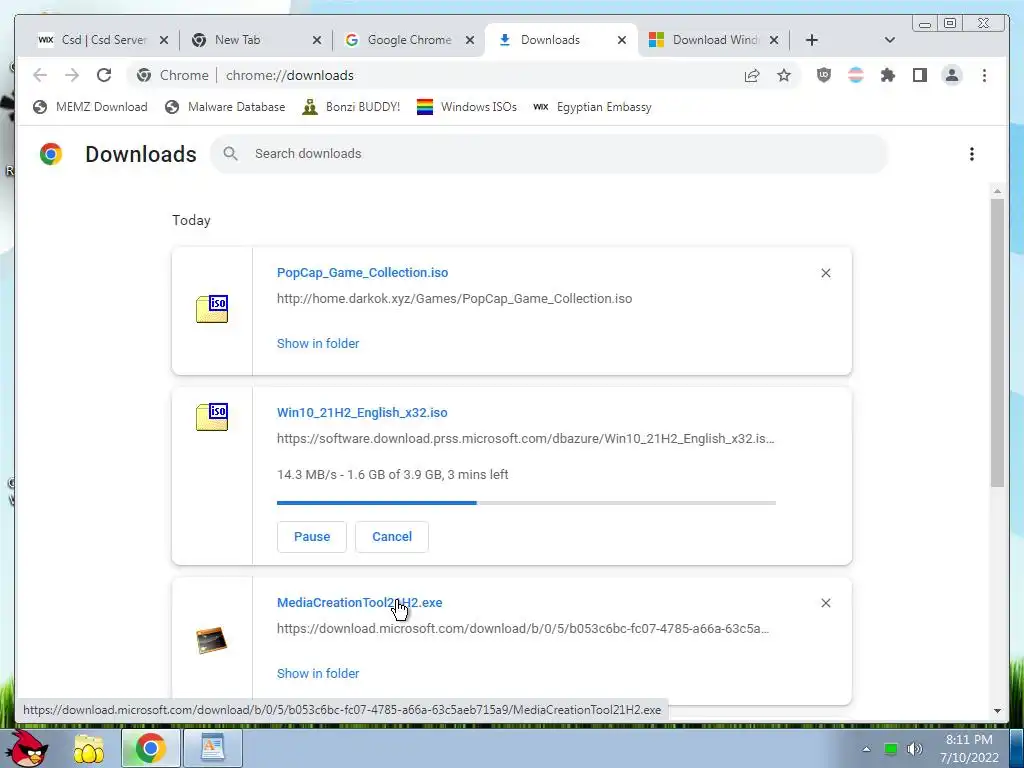Open the PopCap_Game_Collection.iso file link
The height and width of the screenshot is (768, 1024).
(x=362, y=272)
